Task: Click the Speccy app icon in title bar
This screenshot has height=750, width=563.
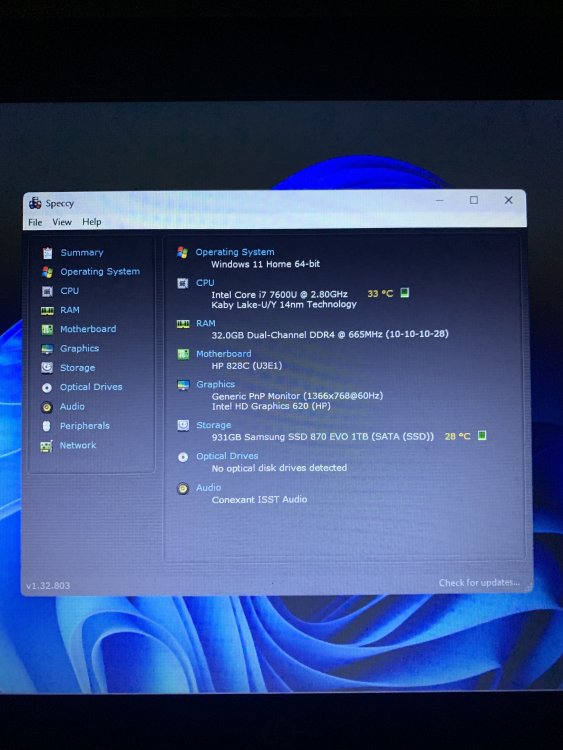Action: (x=35, y=203)
